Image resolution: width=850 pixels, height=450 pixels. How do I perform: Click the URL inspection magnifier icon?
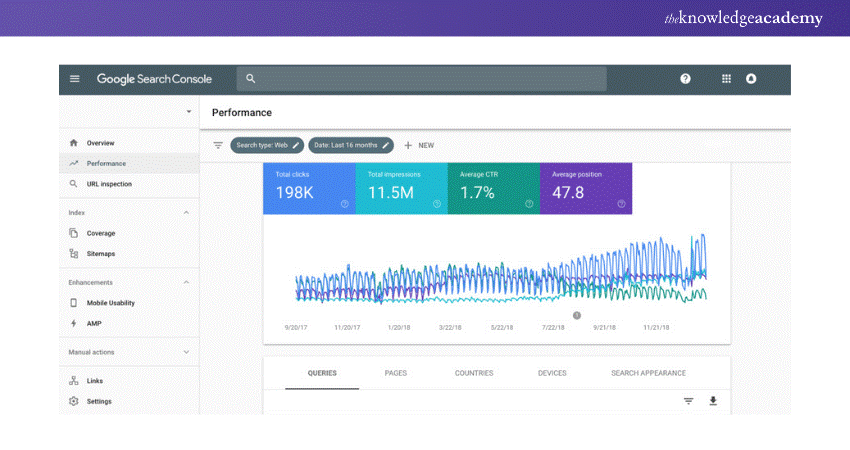tap(74, 184)
